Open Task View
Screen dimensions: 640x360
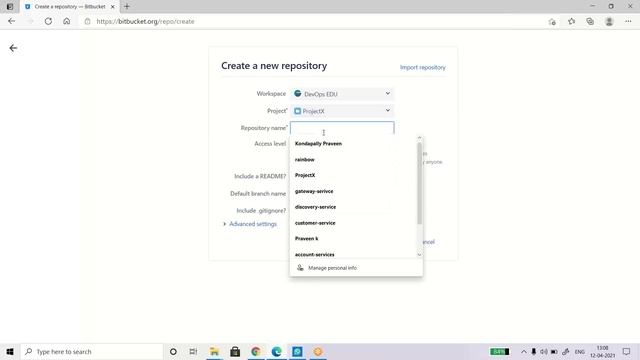point(193,351)
